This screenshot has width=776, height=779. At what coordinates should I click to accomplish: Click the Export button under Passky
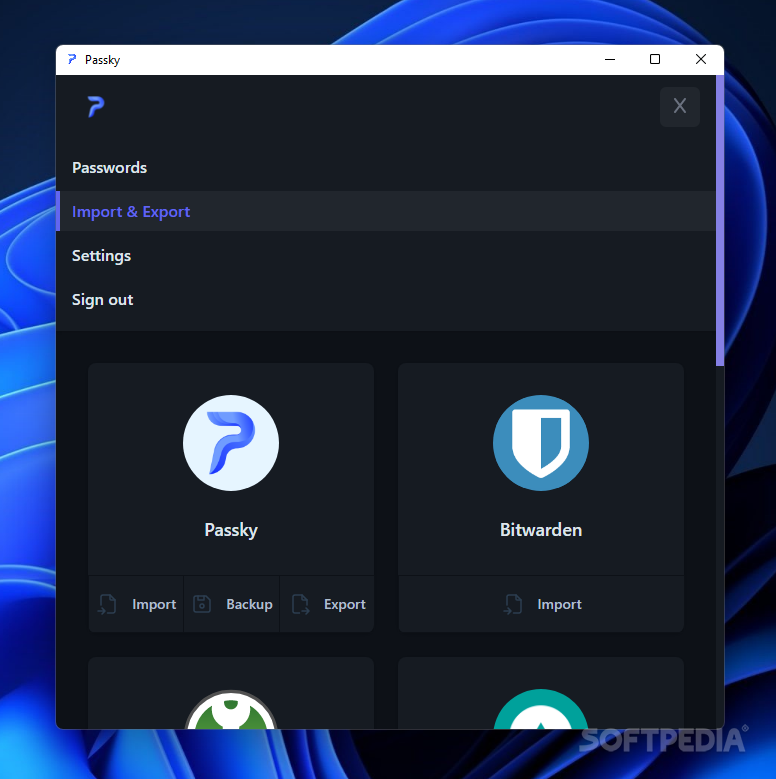(x=327, y=604)
